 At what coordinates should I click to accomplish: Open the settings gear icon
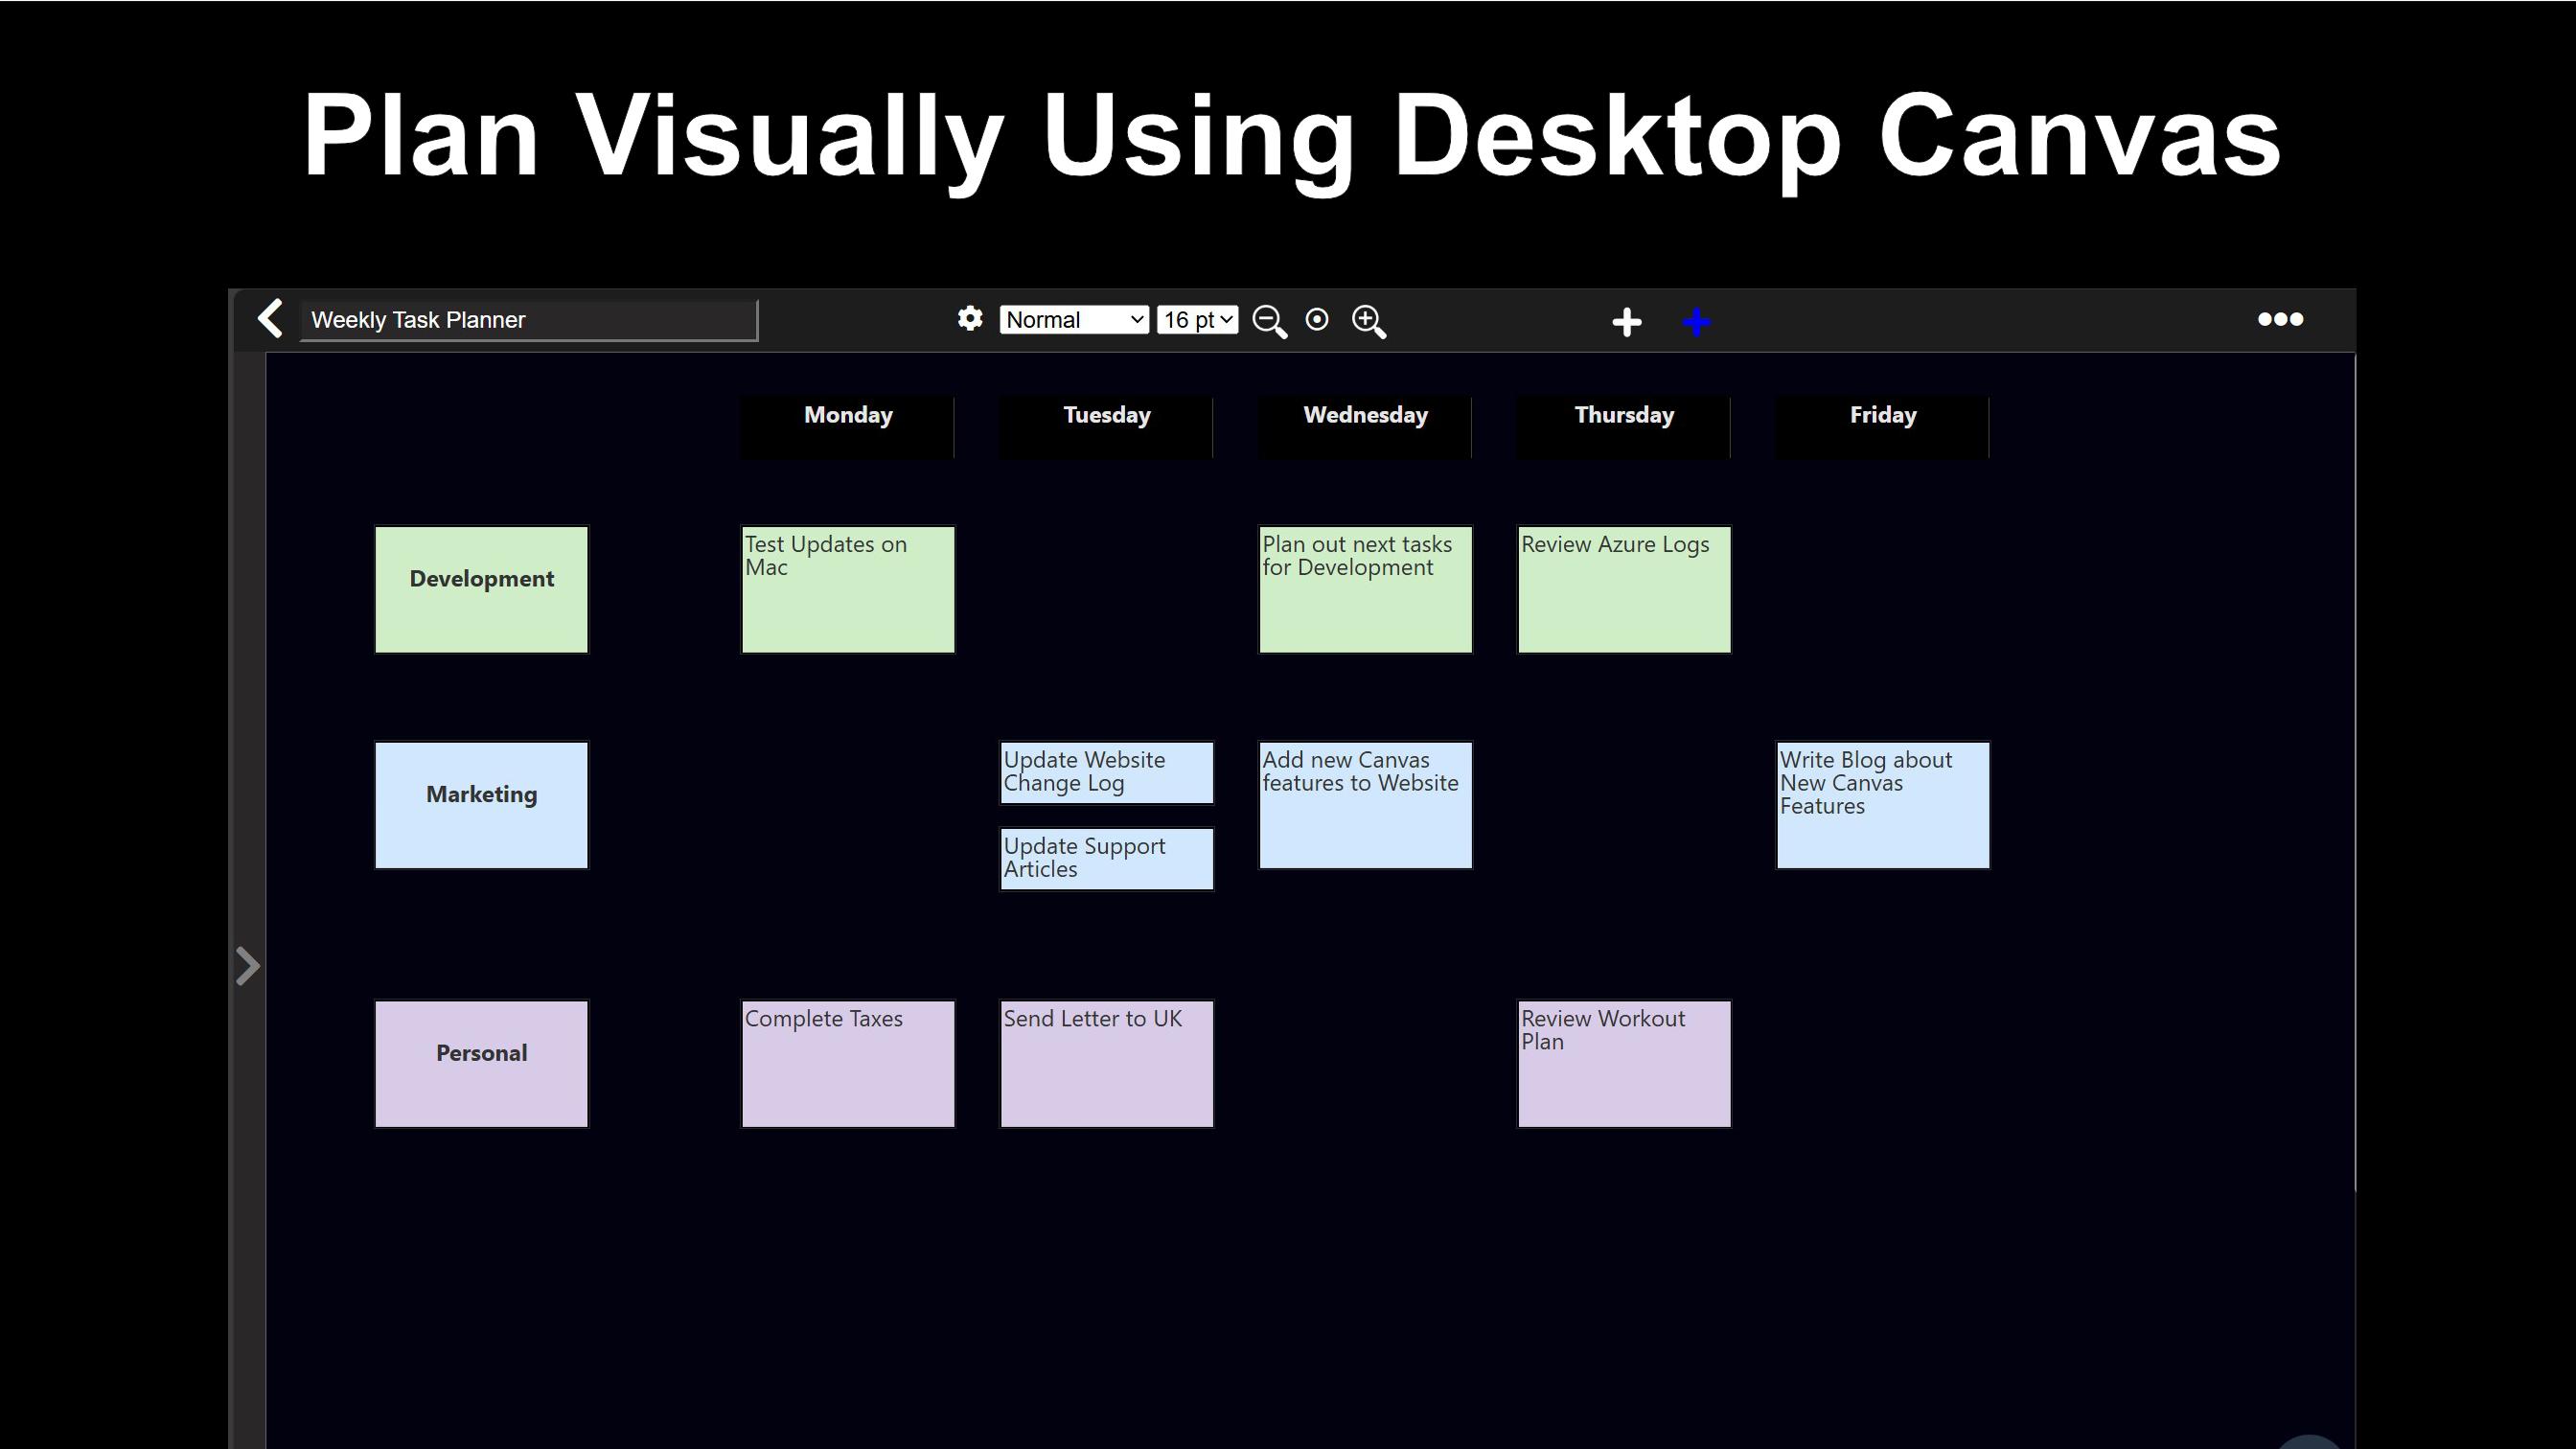coord(969,319)
